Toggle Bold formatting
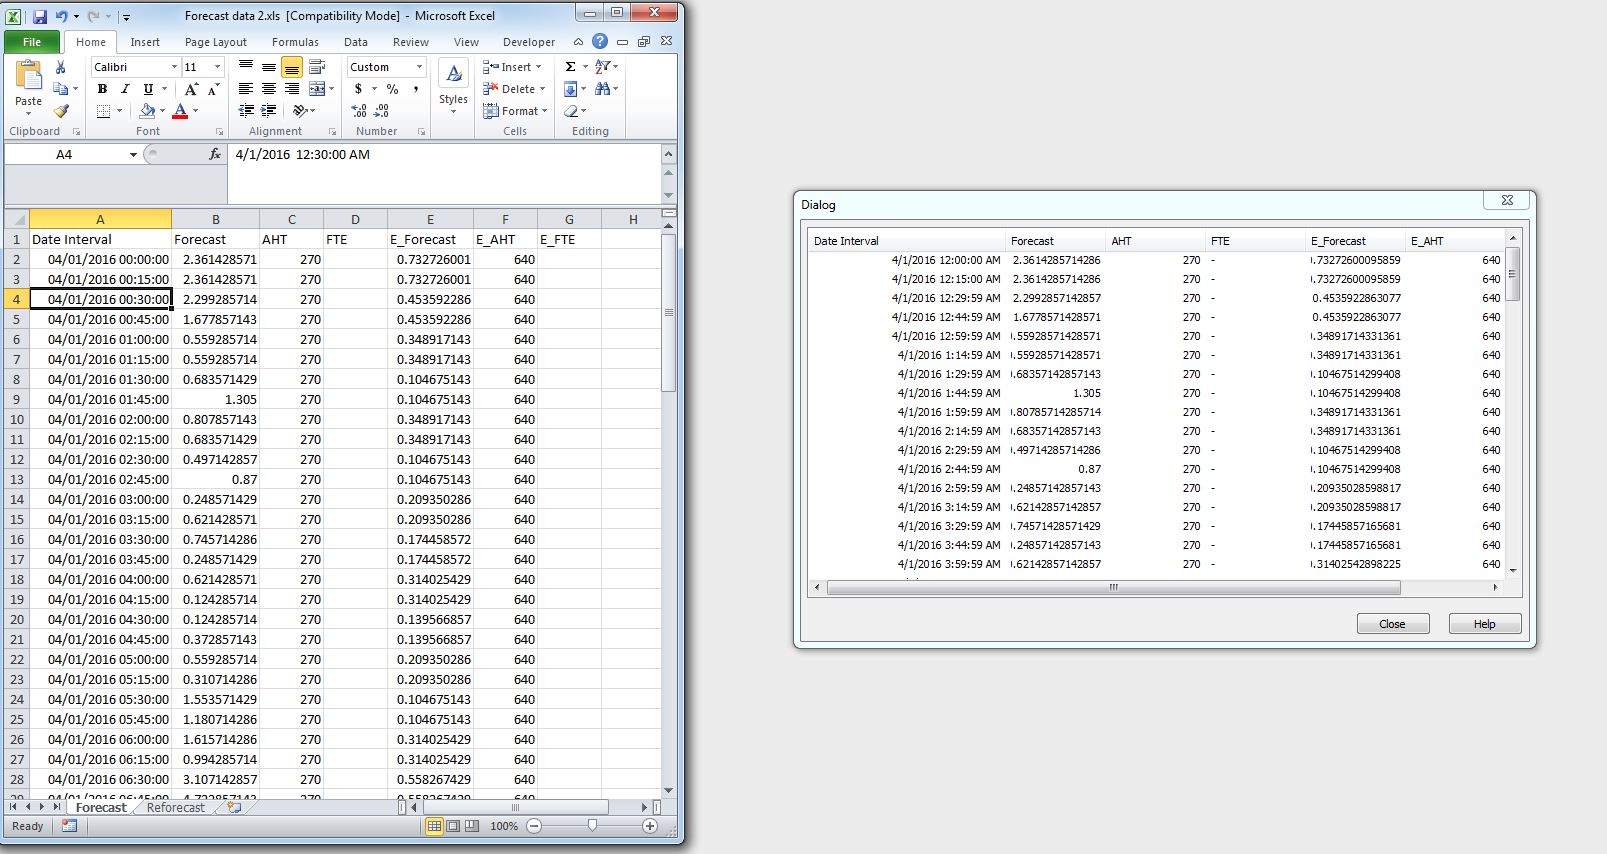 click(x=102, y=89)
